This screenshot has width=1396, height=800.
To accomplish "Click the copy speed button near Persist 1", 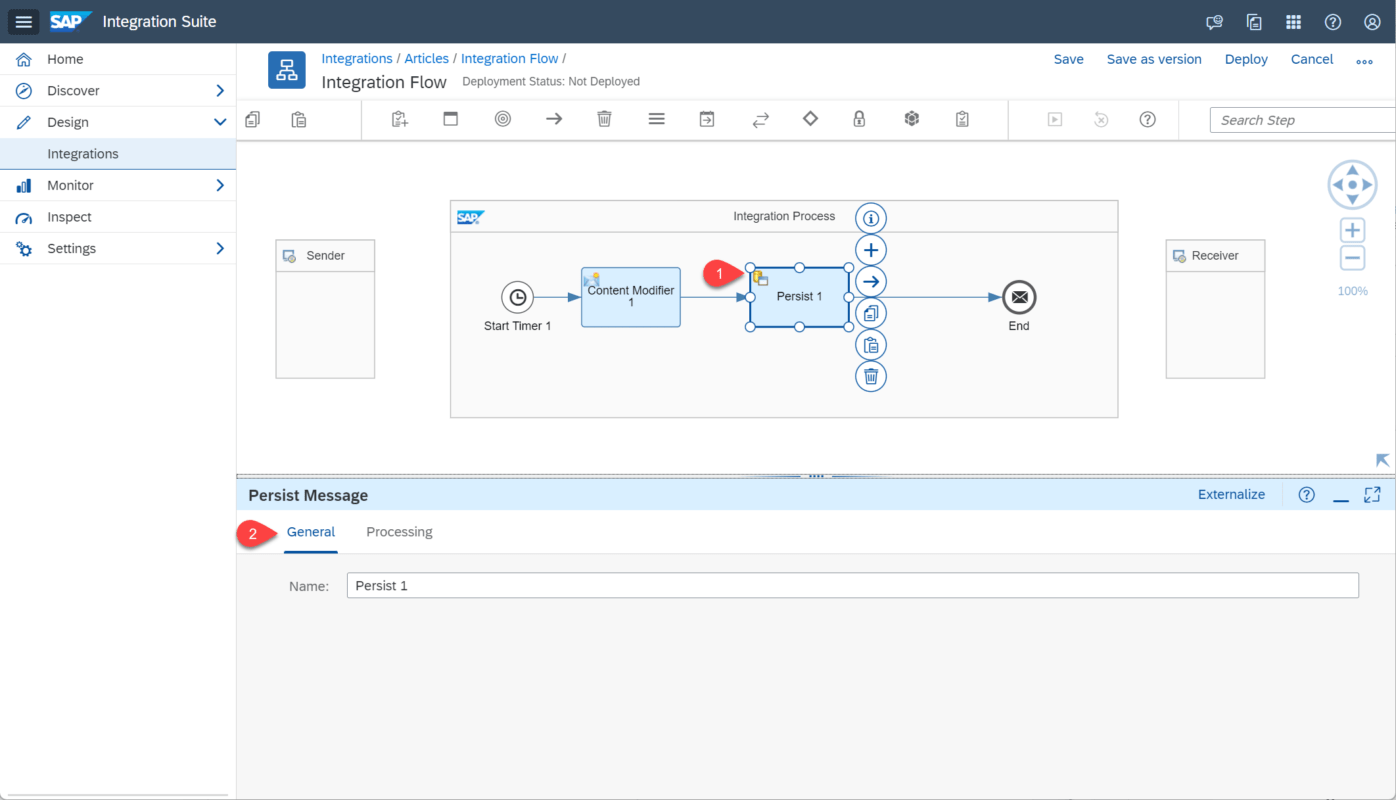I will coord(871,313).
